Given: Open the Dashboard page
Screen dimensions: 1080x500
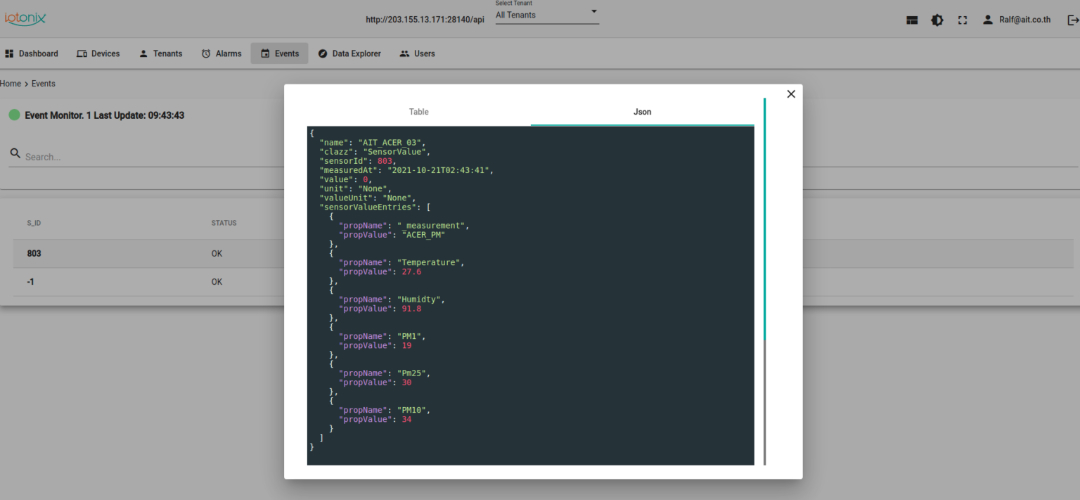Looking at the screenshot, I should coord(32,54).
